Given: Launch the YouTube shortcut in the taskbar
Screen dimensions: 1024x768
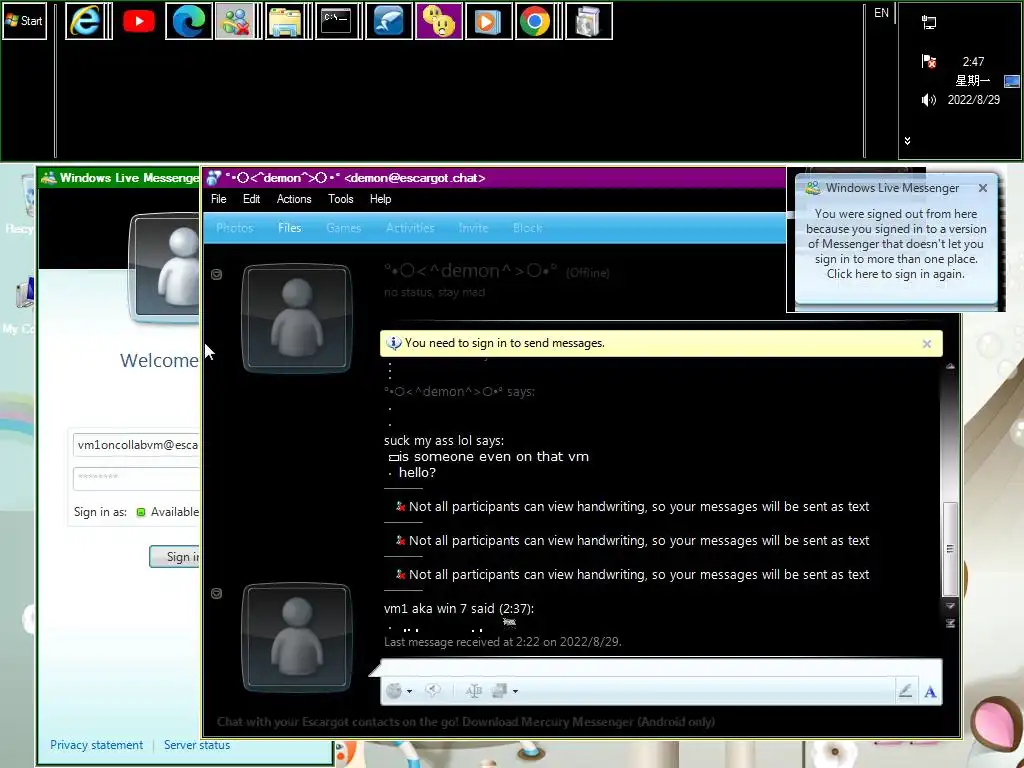Looking at the screenshot, I should 138,21.
